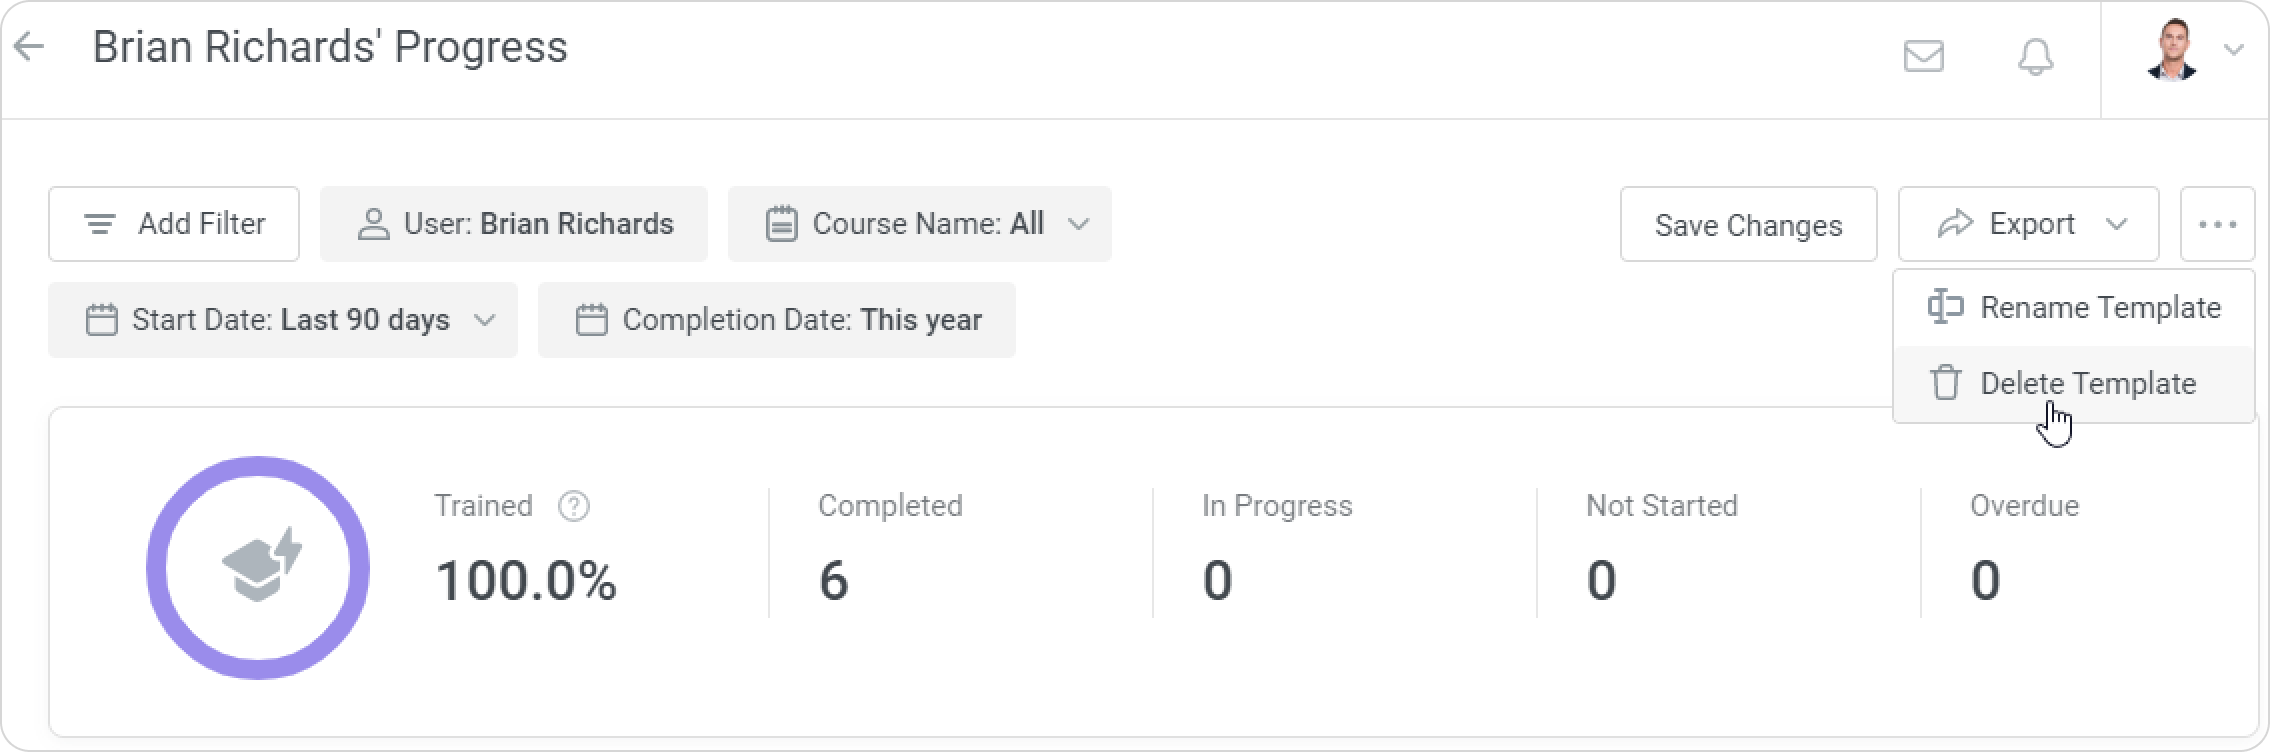Open the notifications bell icon
2270x752 pixels.
(x=2035, y=57)
